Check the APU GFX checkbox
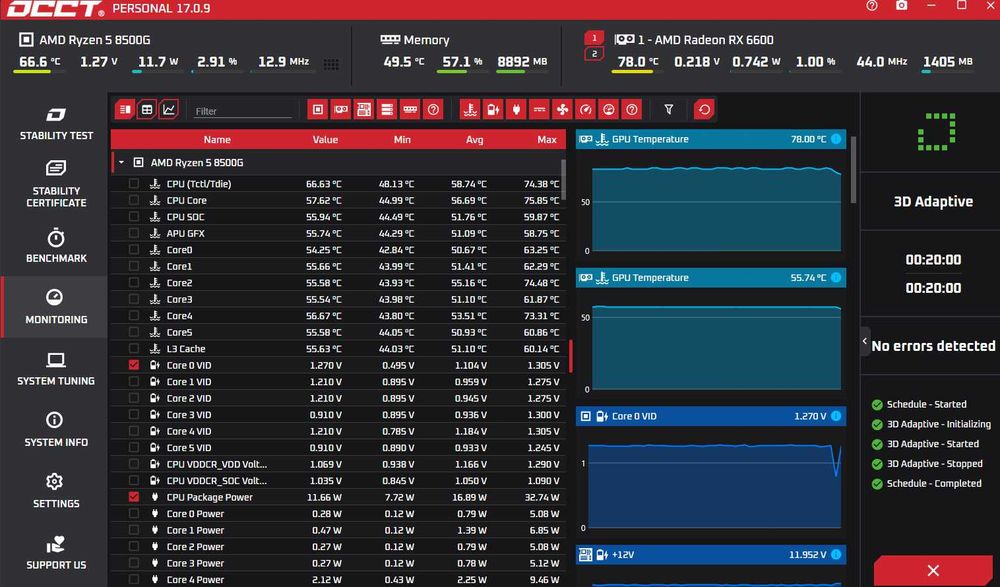 coord(133,233)
